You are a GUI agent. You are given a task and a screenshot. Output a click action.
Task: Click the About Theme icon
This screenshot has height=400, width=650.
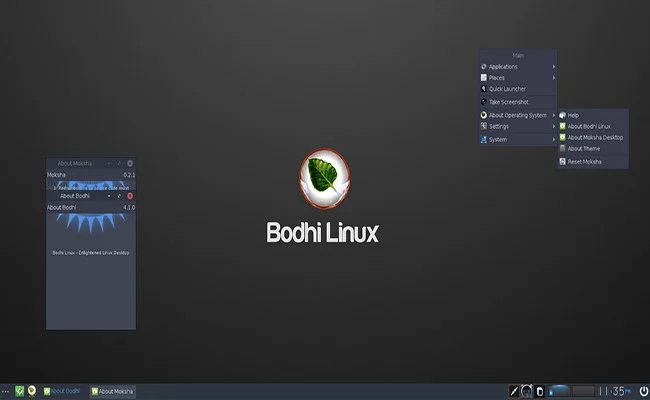(x=563, y=148)
